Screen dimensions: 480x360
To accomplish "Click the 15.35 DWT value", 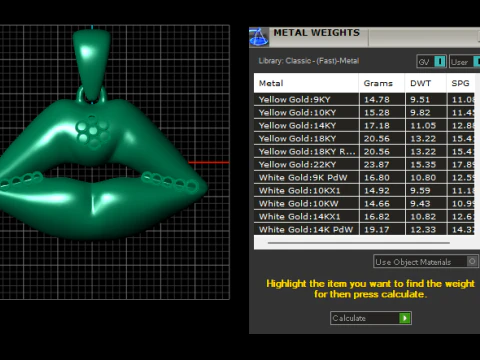I will tap(423, 164).
